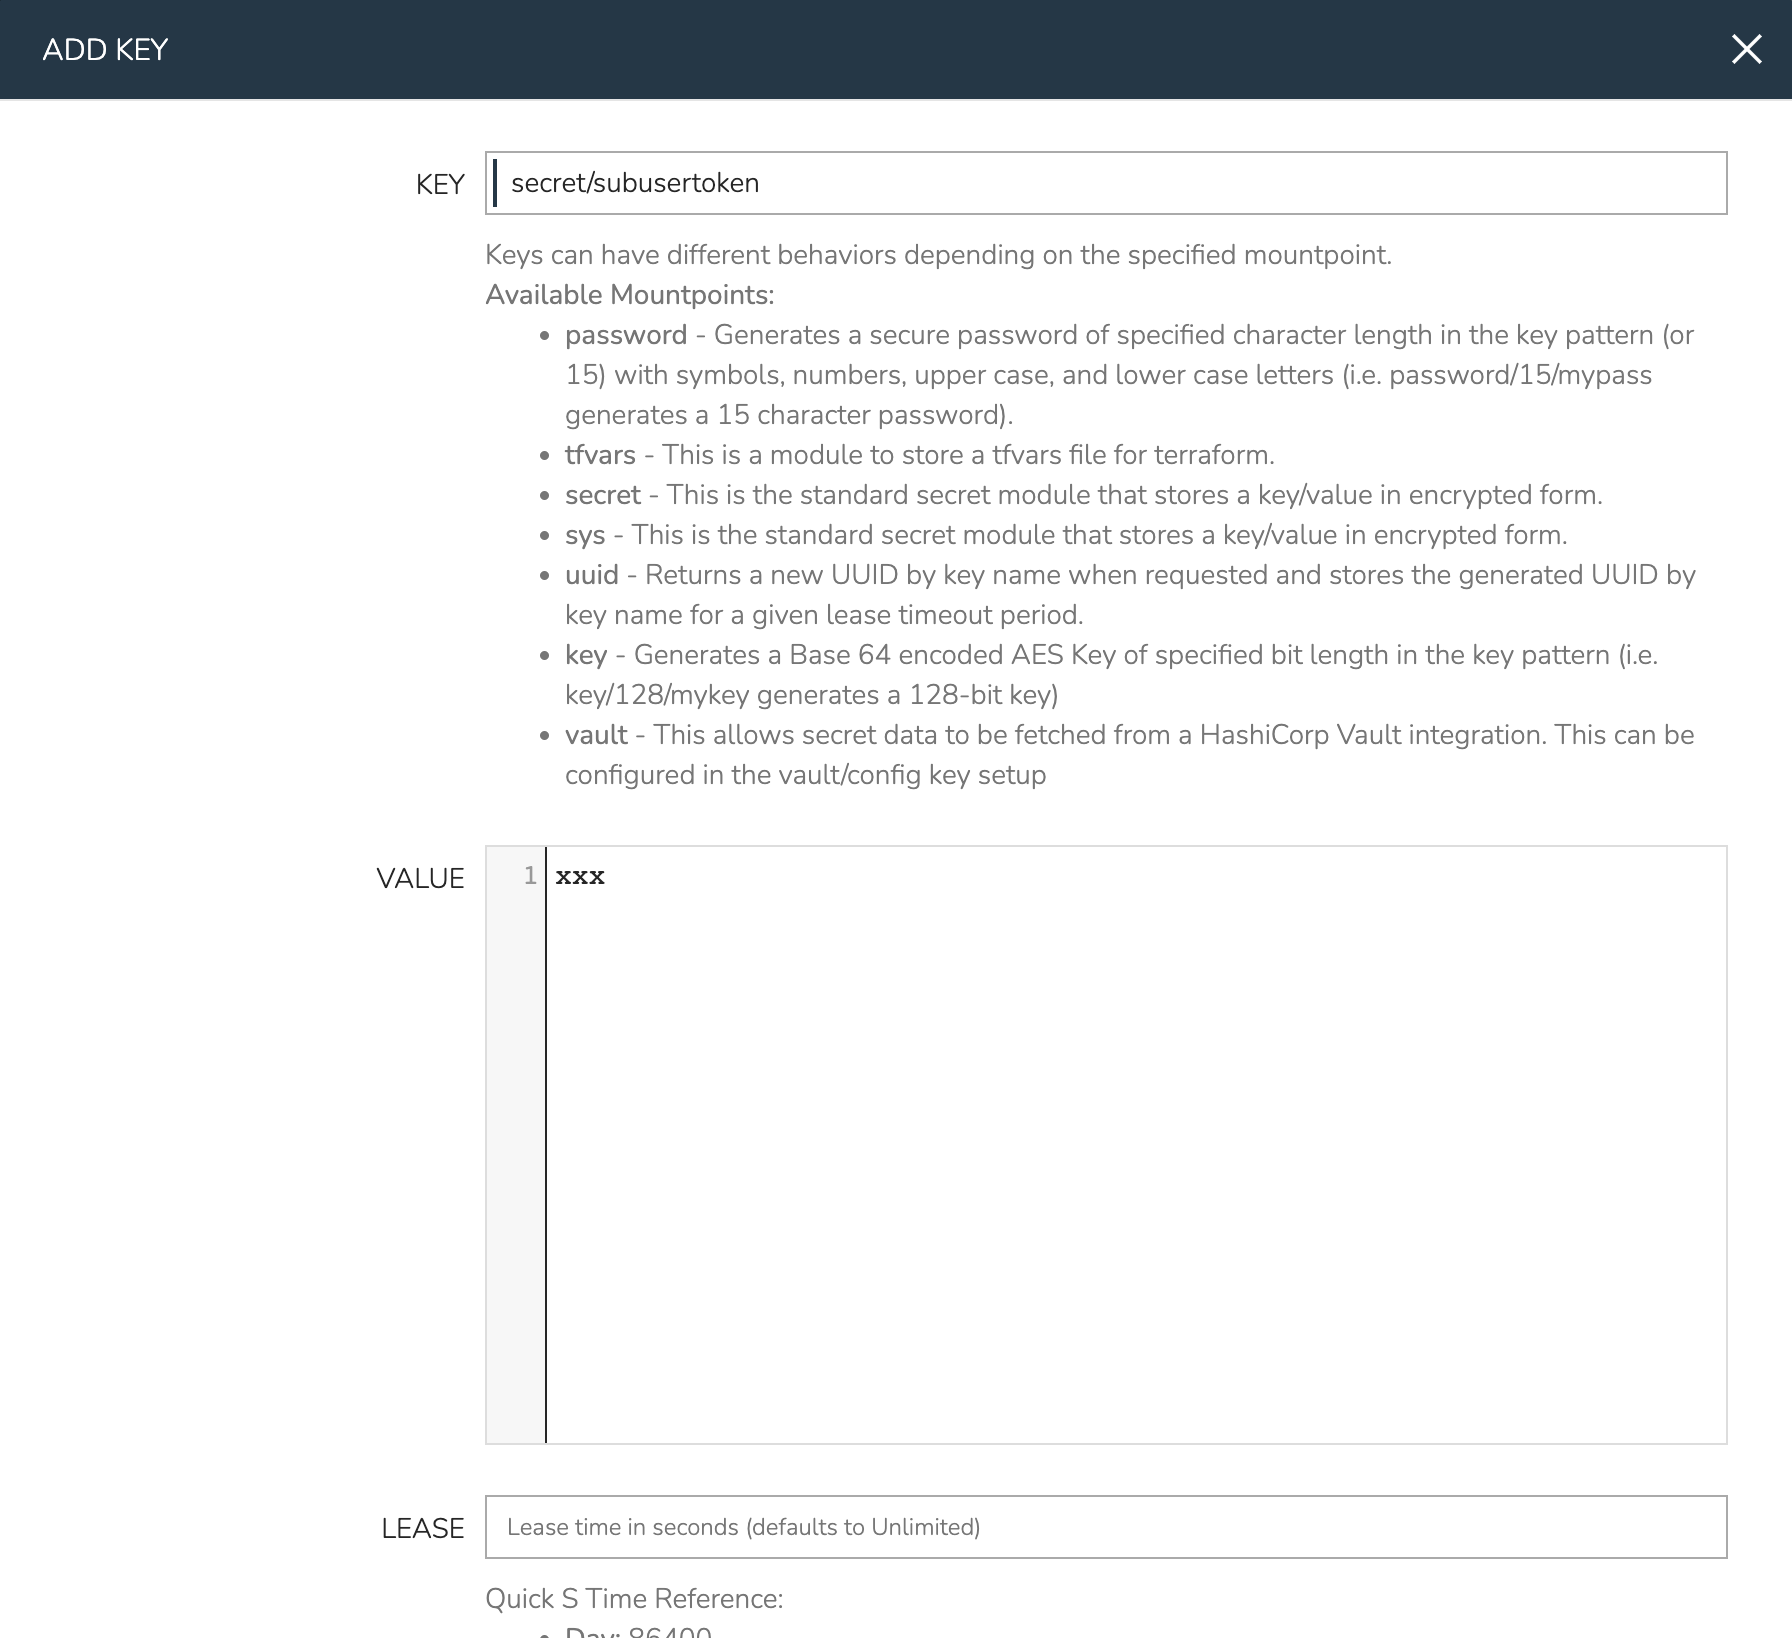Click the ADD KEY dialog title
The width and height of the screenshot is (1792, 1638).
pyautogui.click(x=105, y=49)
